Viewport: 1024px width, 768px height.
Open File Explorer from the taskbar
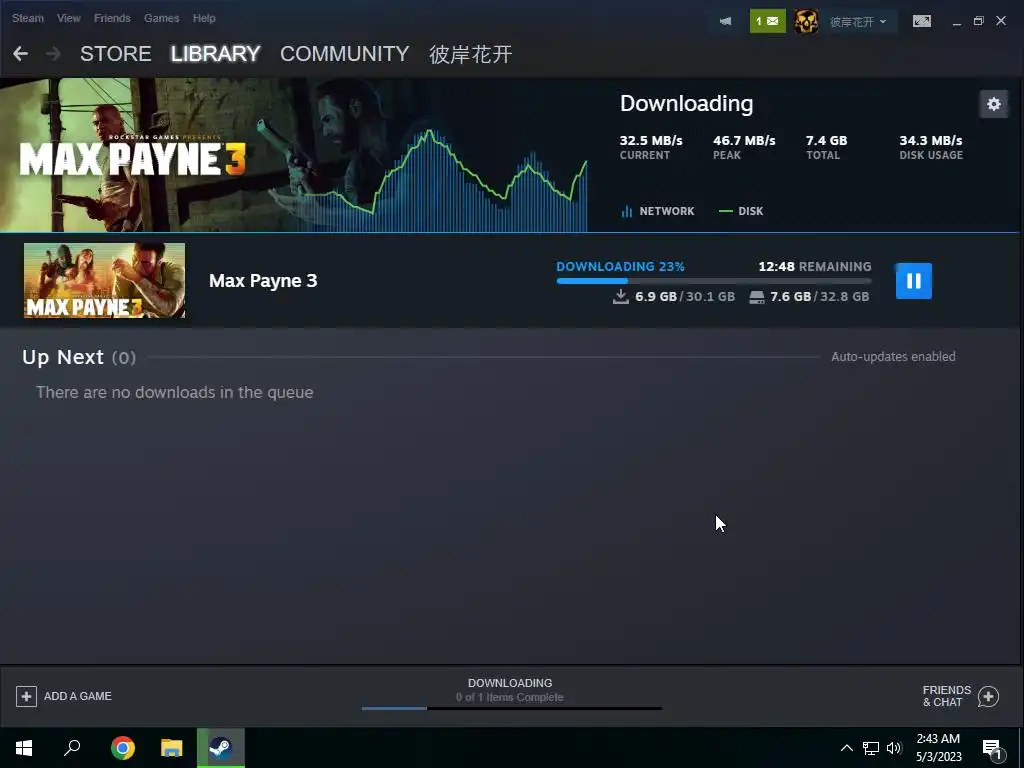(172, 748)
